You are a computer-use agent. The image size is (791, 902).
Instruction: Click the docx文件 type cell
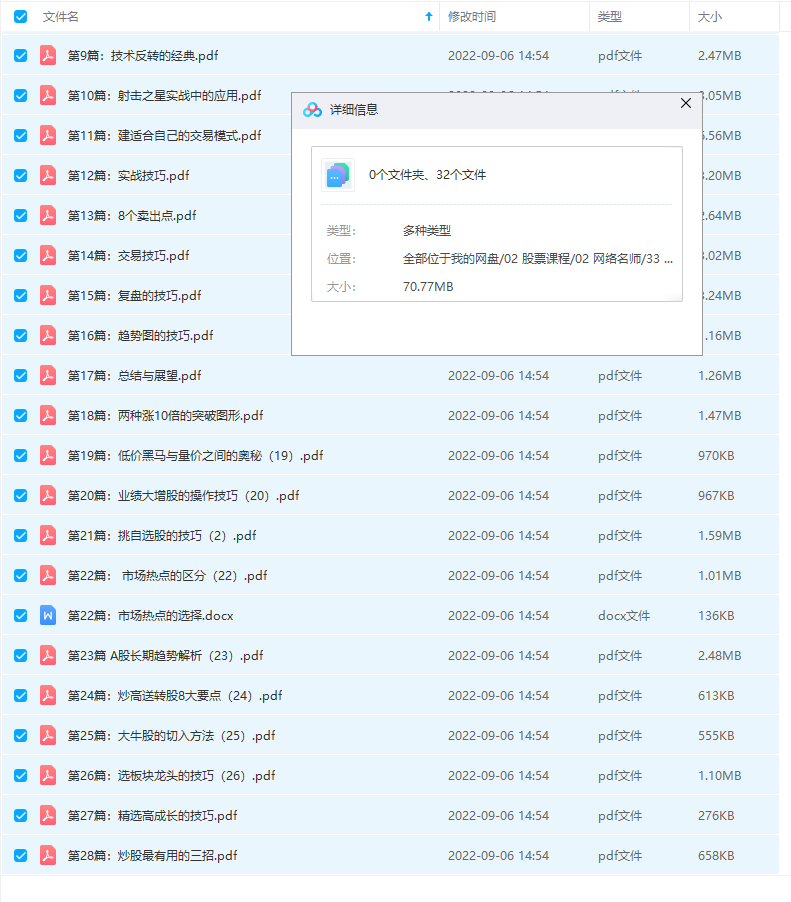(x=624, y=616)
